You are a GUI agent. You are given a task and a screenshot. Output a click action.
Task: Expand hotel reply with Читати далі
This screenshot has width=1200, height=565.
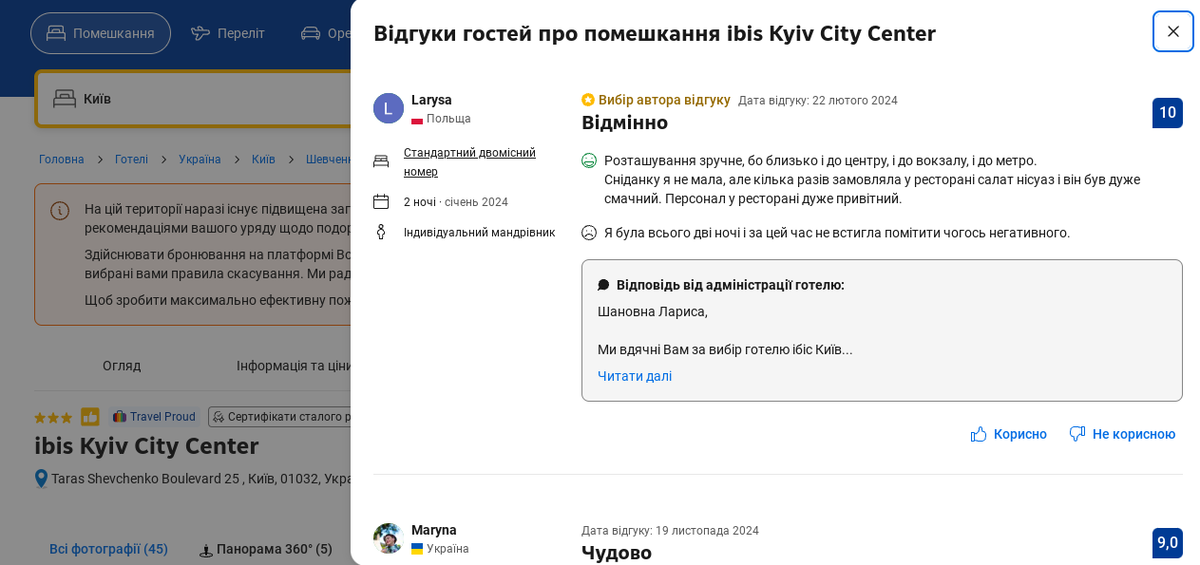click(635, 376)
